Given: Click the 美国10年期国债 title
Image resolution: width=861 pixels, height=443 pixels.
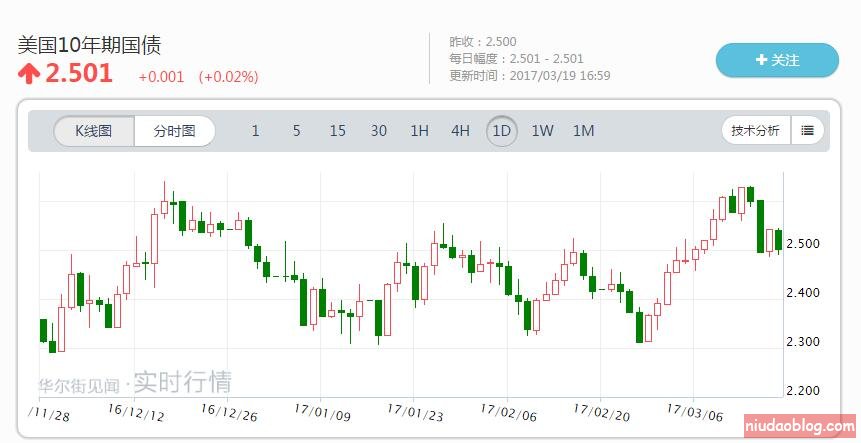Looking at the screenshot, I should (x=89, y=45).
